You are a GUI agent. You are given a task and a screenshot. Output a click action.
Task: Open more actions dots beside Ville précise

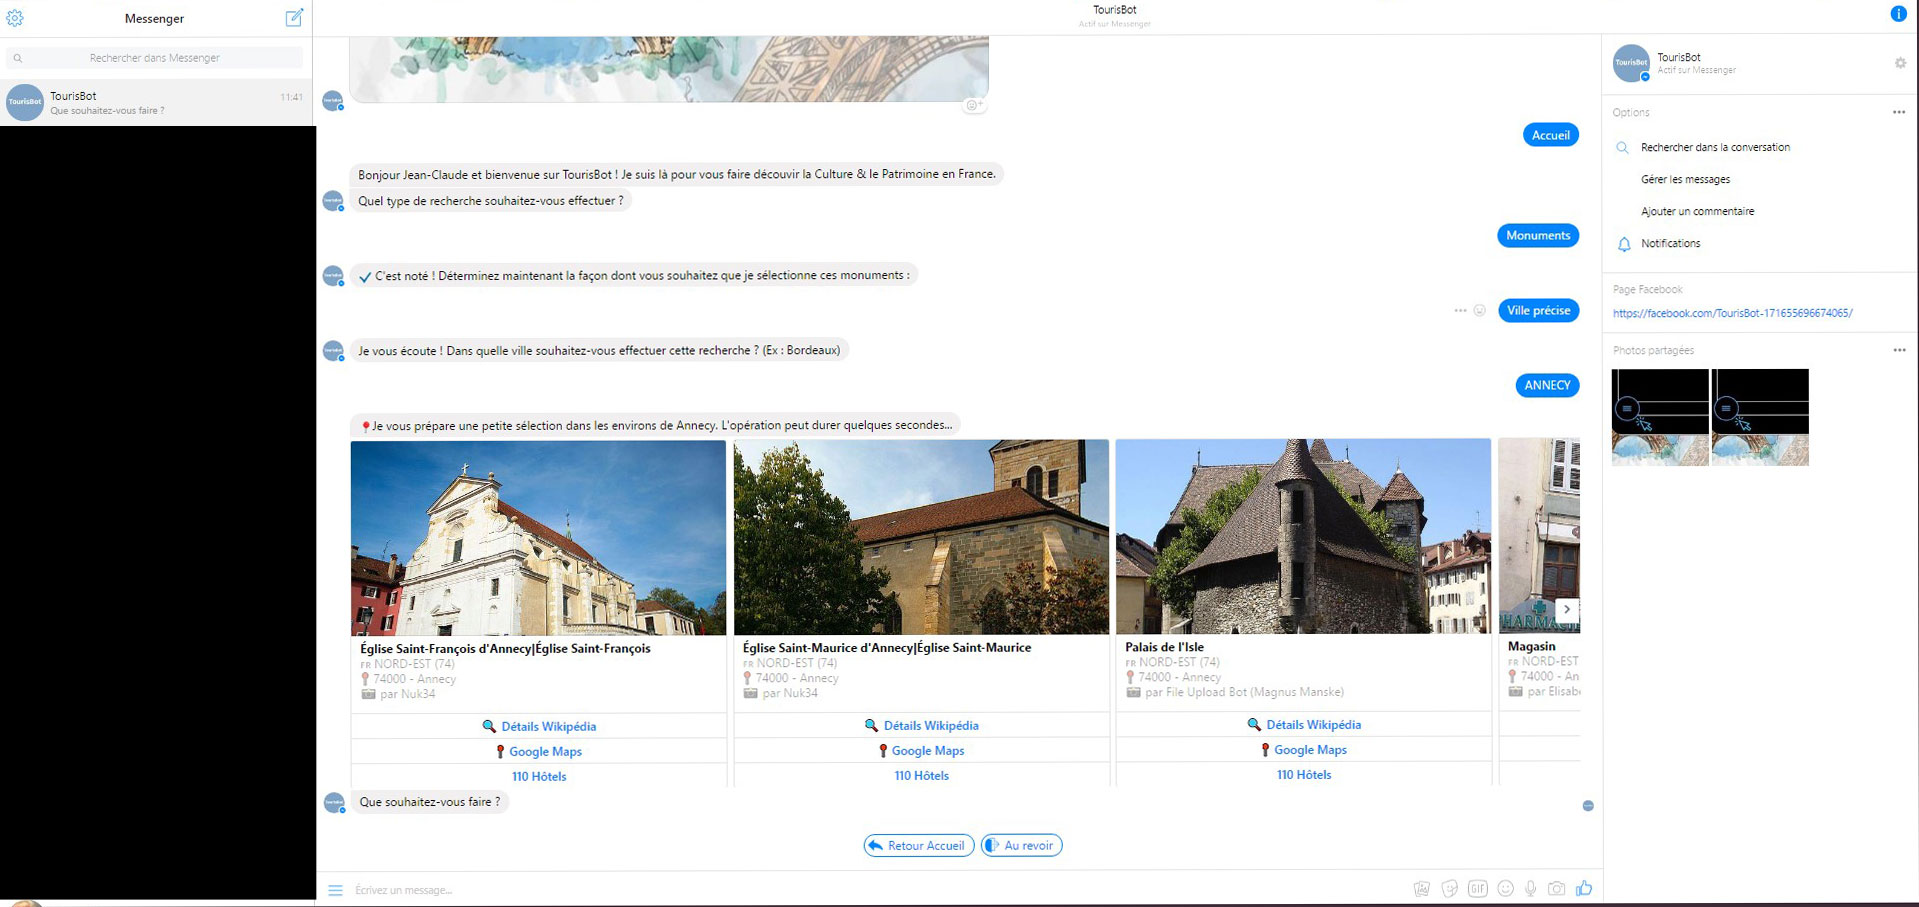pos(1460,310)
